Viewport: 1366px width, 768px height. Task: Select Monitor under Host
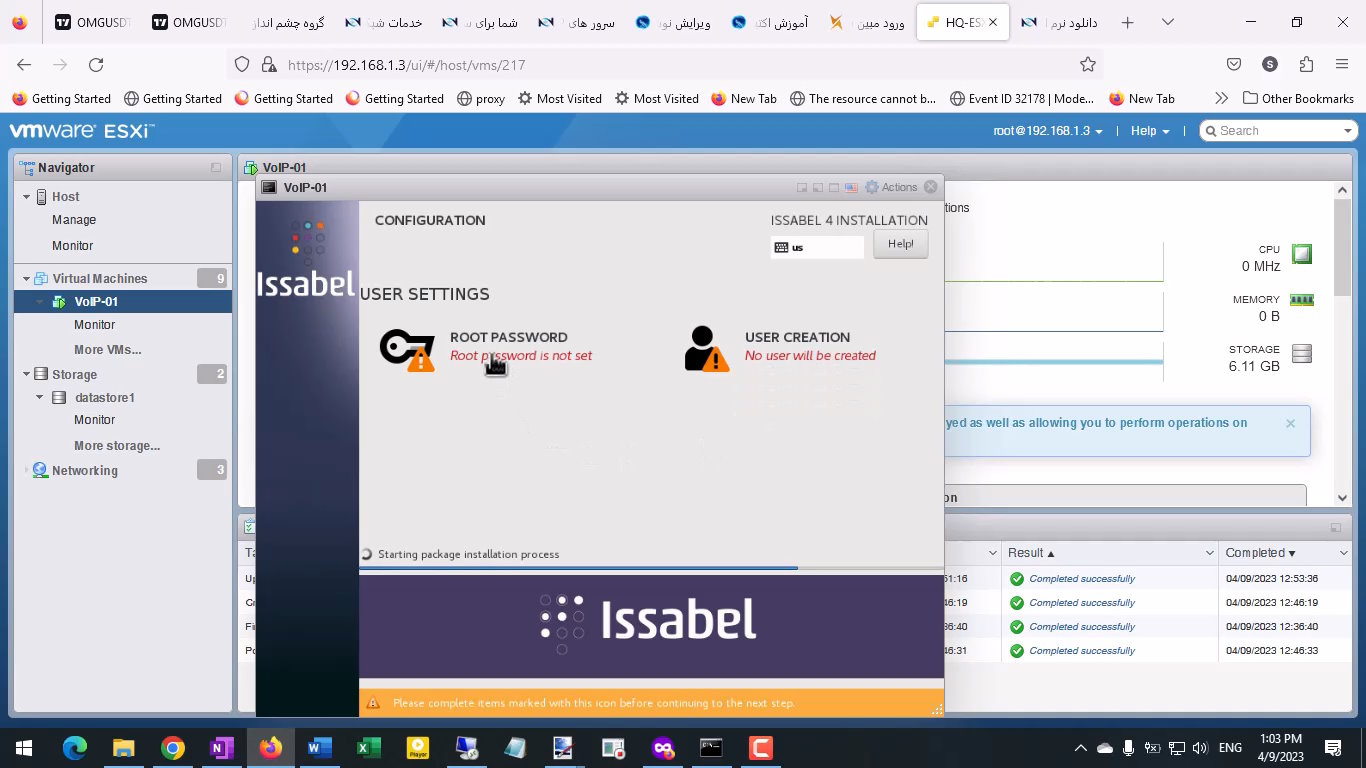[72, 246]
